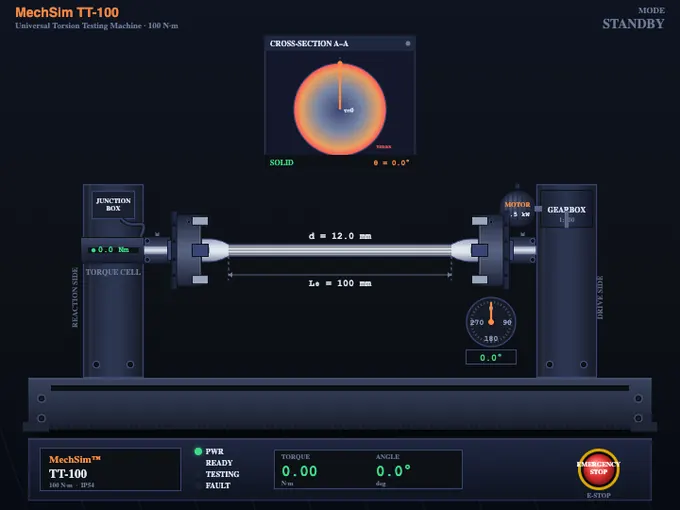Click the READY status label

(x=219, y=463)
